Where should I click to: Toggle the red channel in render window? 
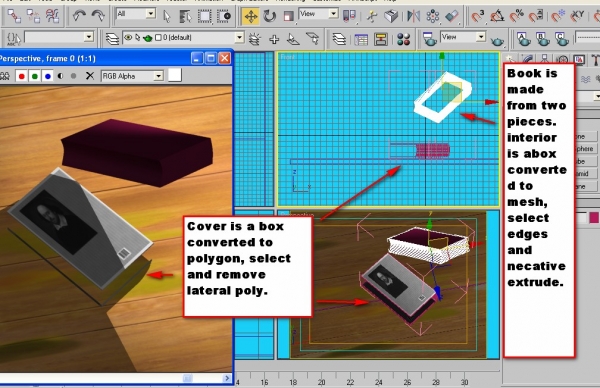pos(22,76)
